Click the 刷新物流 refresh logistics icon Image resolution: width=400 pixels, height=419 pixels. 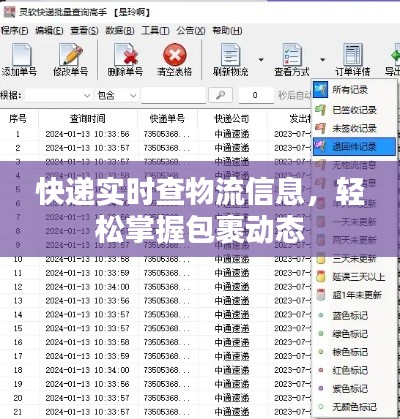click(x=230, y=55)
